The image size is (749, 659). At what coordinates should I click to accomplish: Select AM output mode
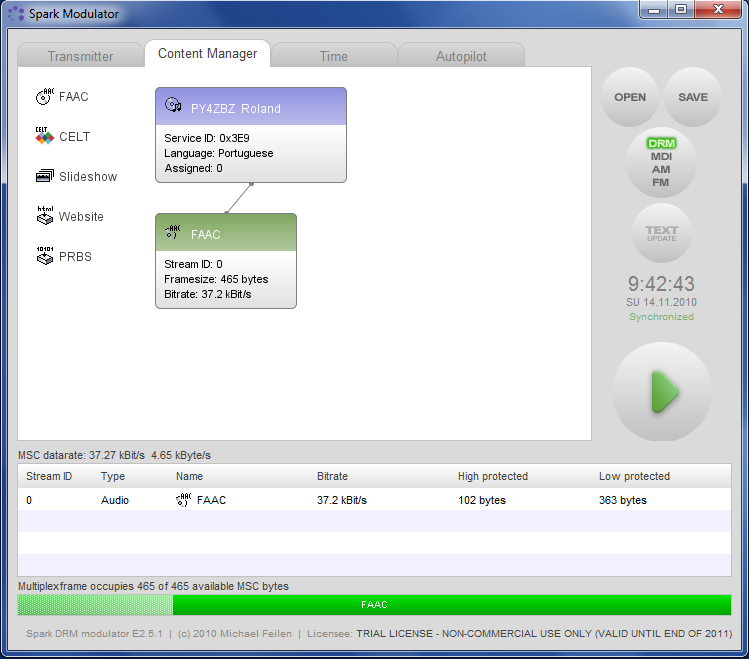click(661, 170)
